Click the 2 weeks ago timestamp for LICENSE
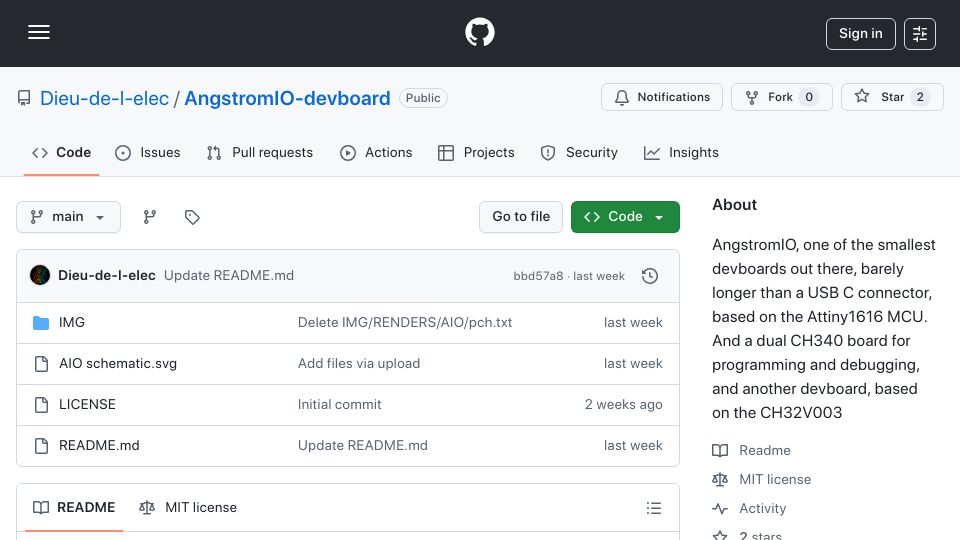Image resolution: width=960 pixels, height=540 pixels. click(x=623, y=405)
